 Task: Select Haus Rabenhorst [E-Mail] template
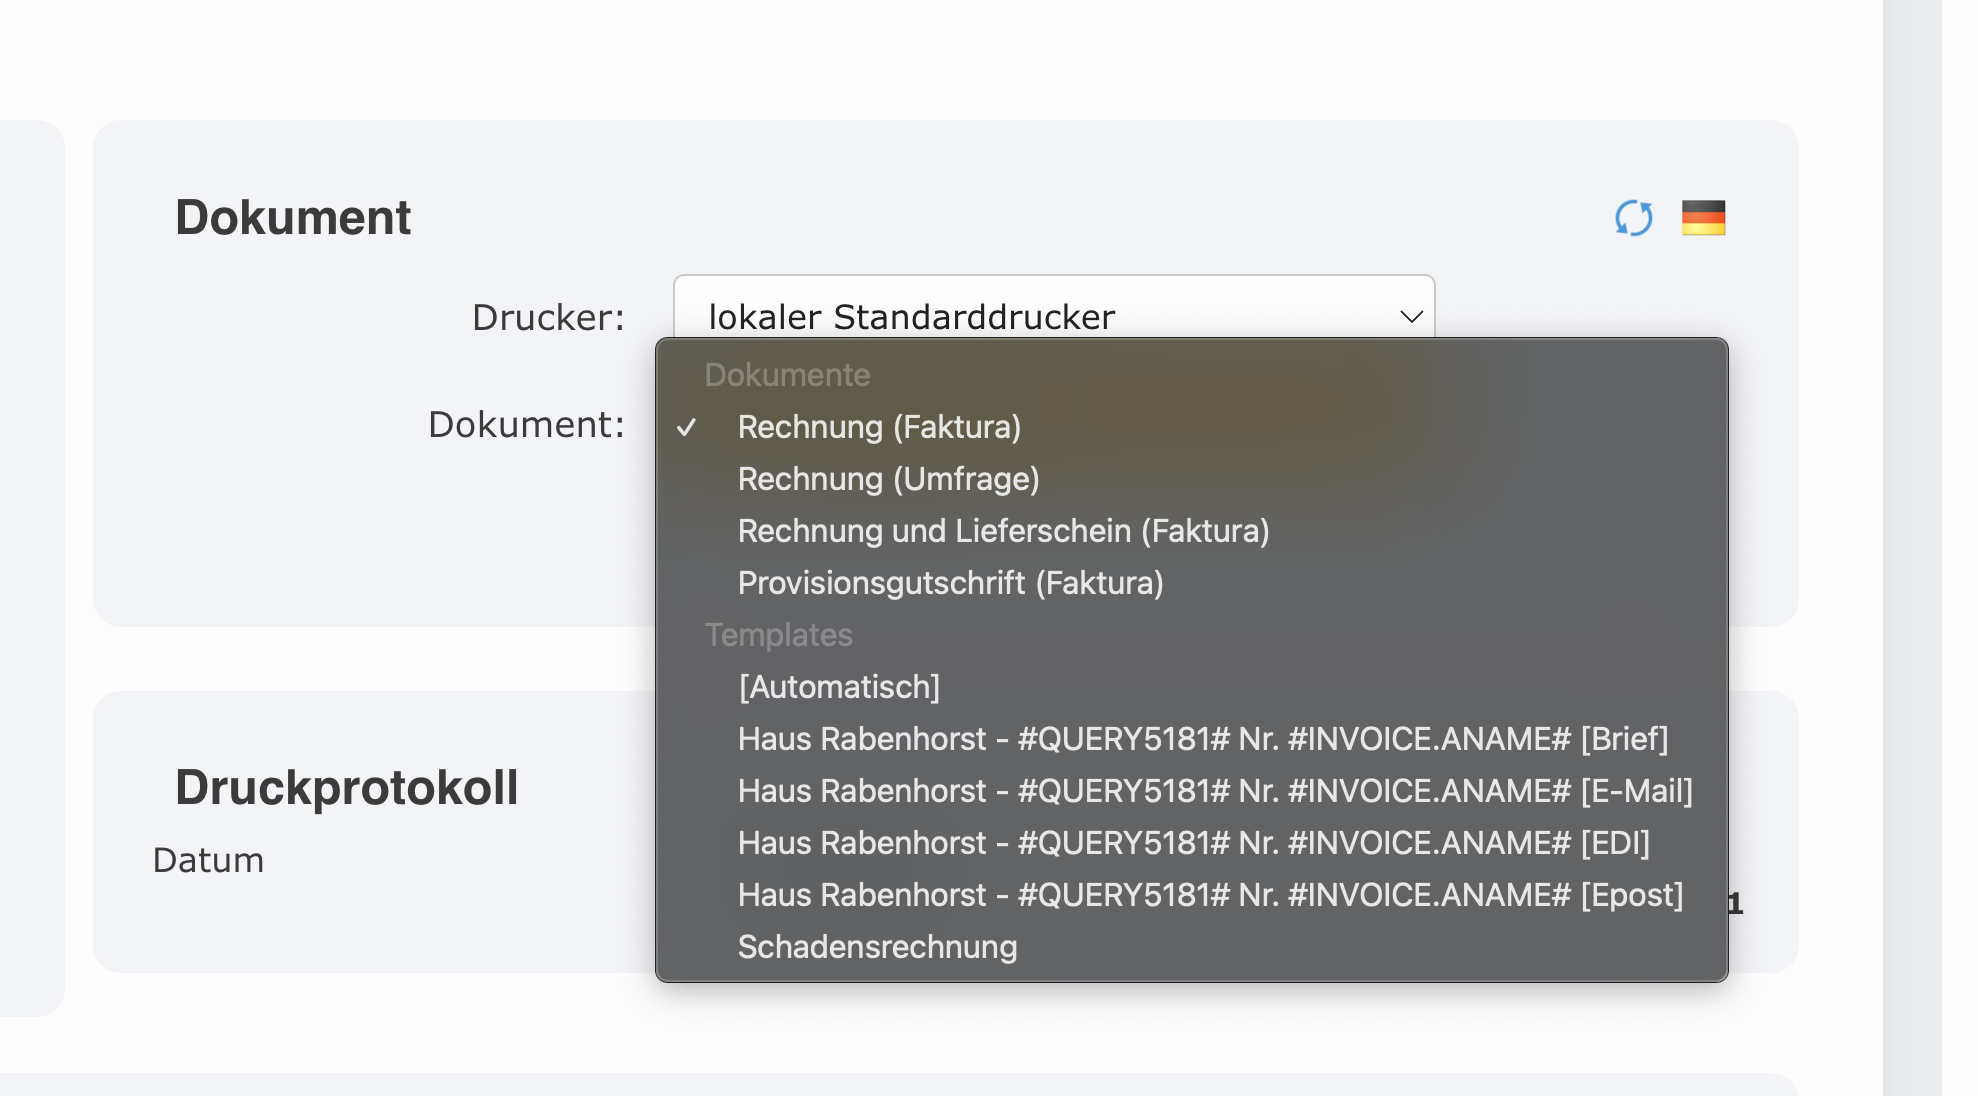point(1215,791)
